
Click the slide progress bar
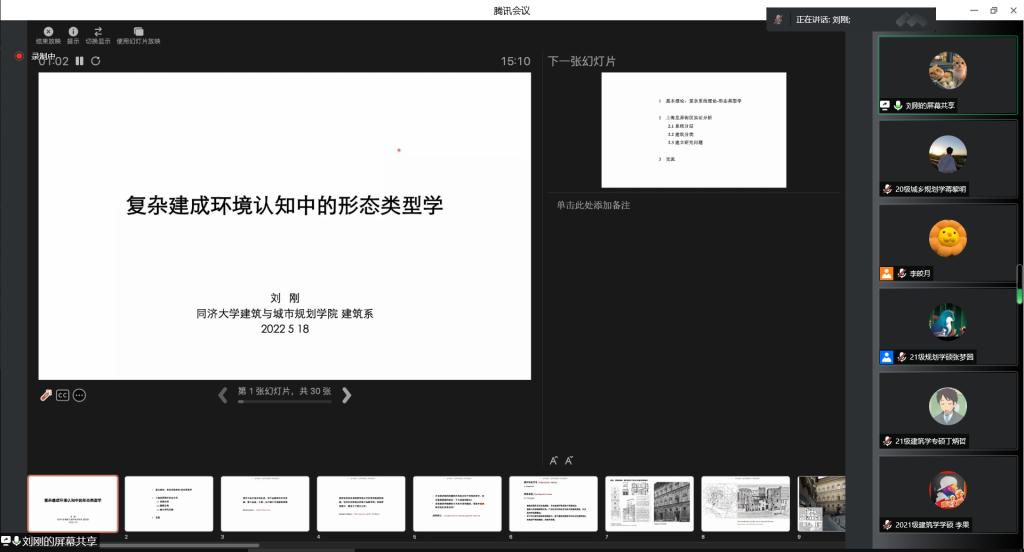284,402
